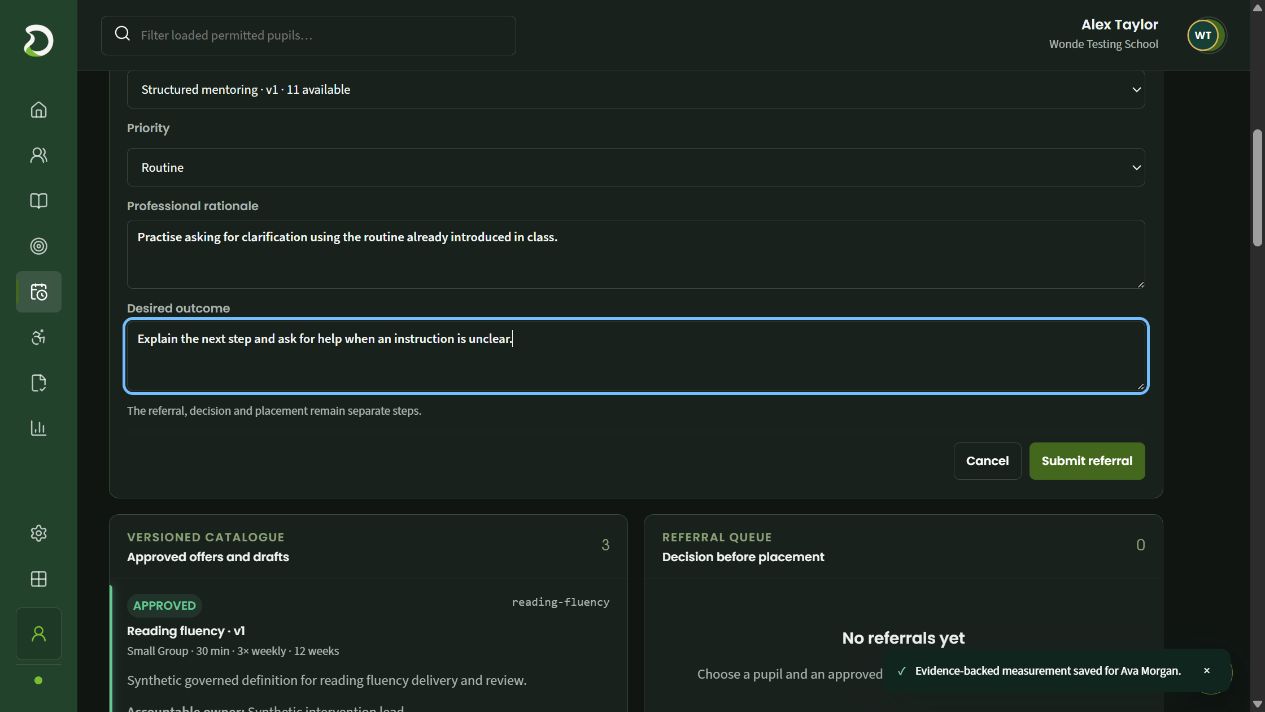This screenshot has width=1265, height=712.
Task: Click the green status dot in sidebar
Action: (38, 680)
